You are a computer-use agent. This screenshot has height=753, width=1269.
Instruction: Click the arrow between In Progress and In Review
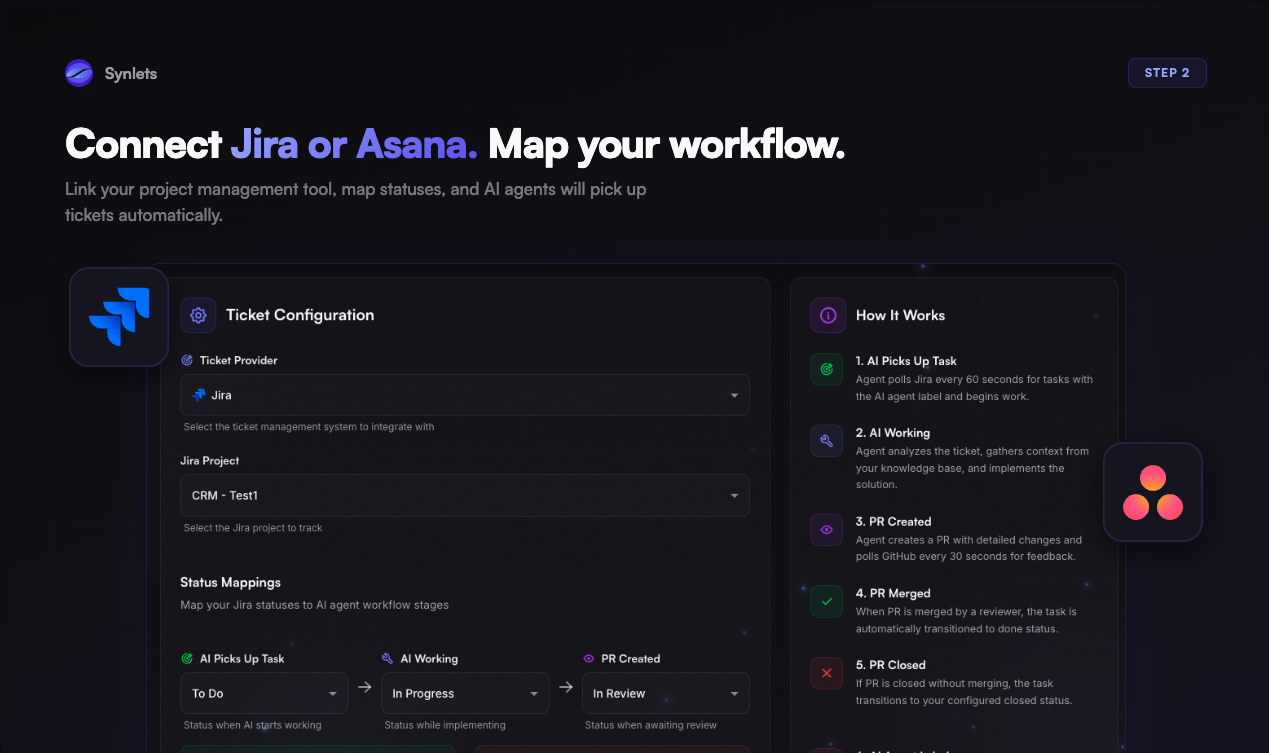(x=566, y=687)
